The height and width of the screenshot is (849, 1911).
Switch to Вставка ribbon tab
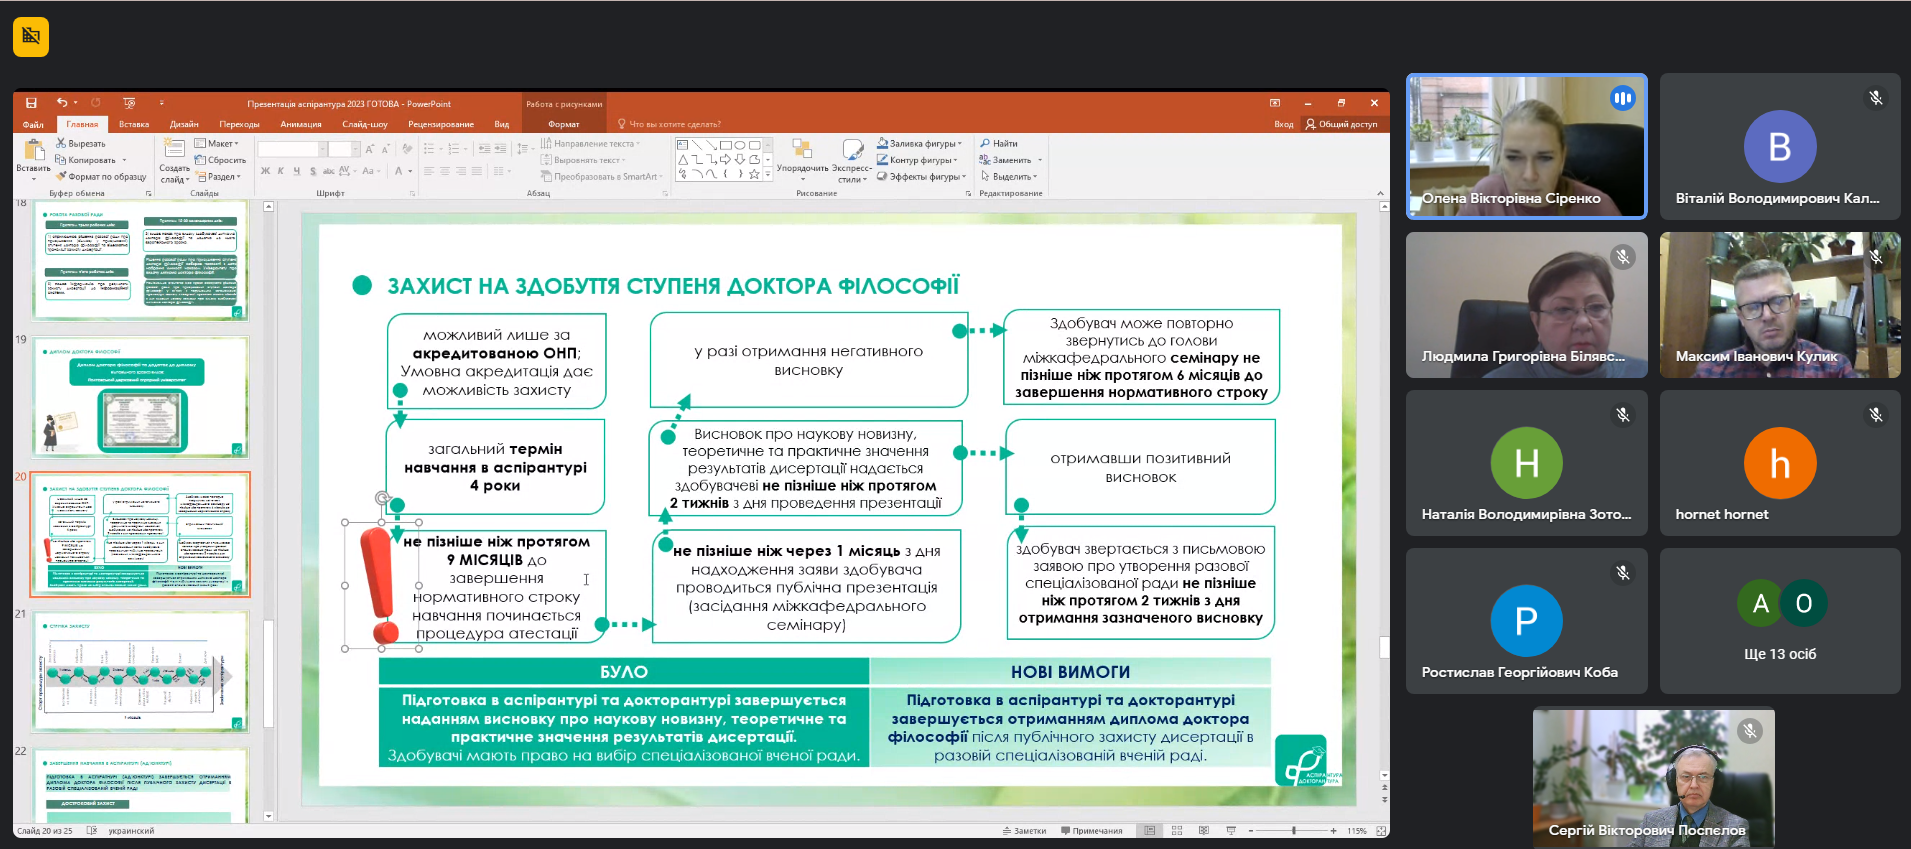[134, 124]
